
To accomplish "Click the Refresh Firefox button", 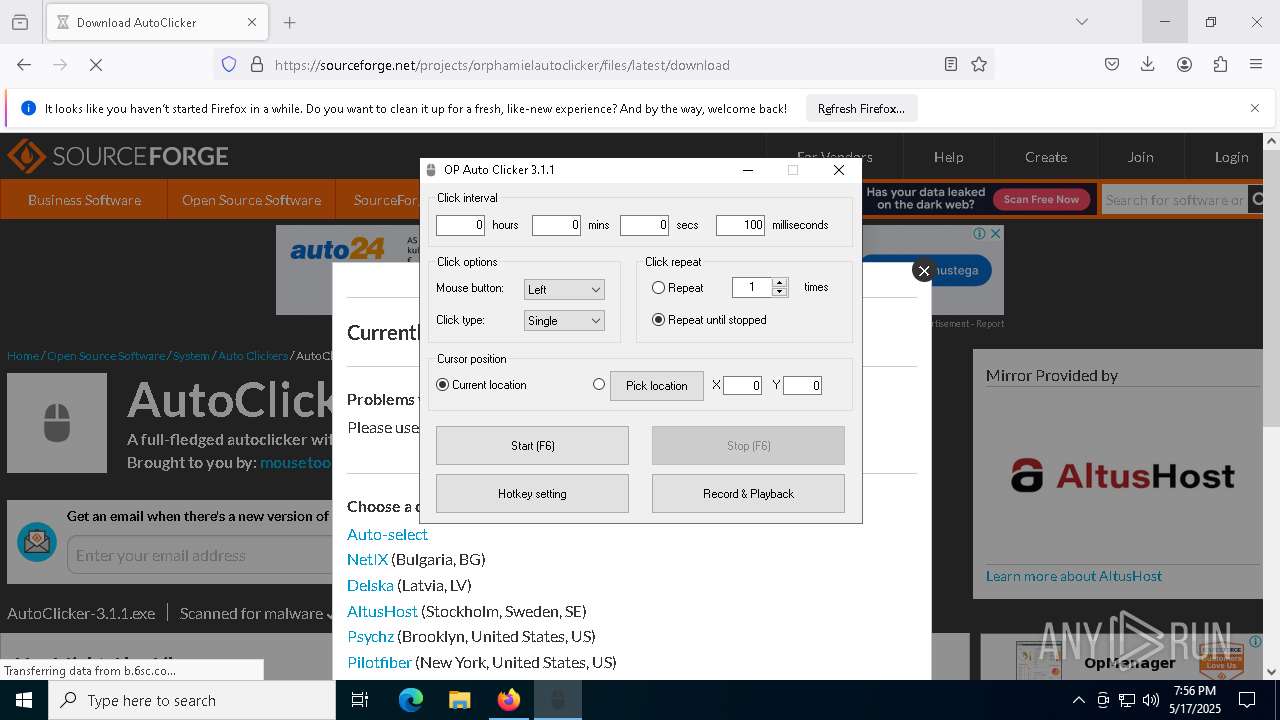I will click(x=861, y=108).
